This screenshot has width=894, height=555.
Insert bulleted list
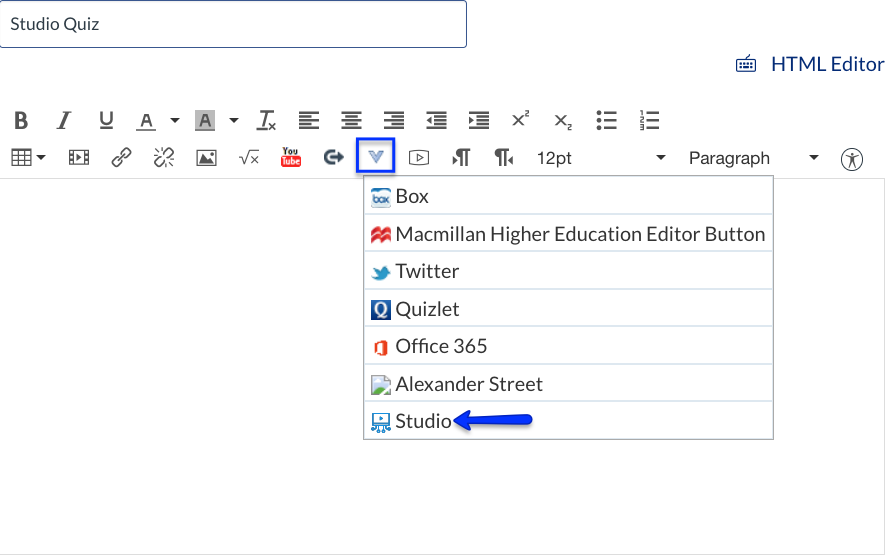(x=607, y=120)
